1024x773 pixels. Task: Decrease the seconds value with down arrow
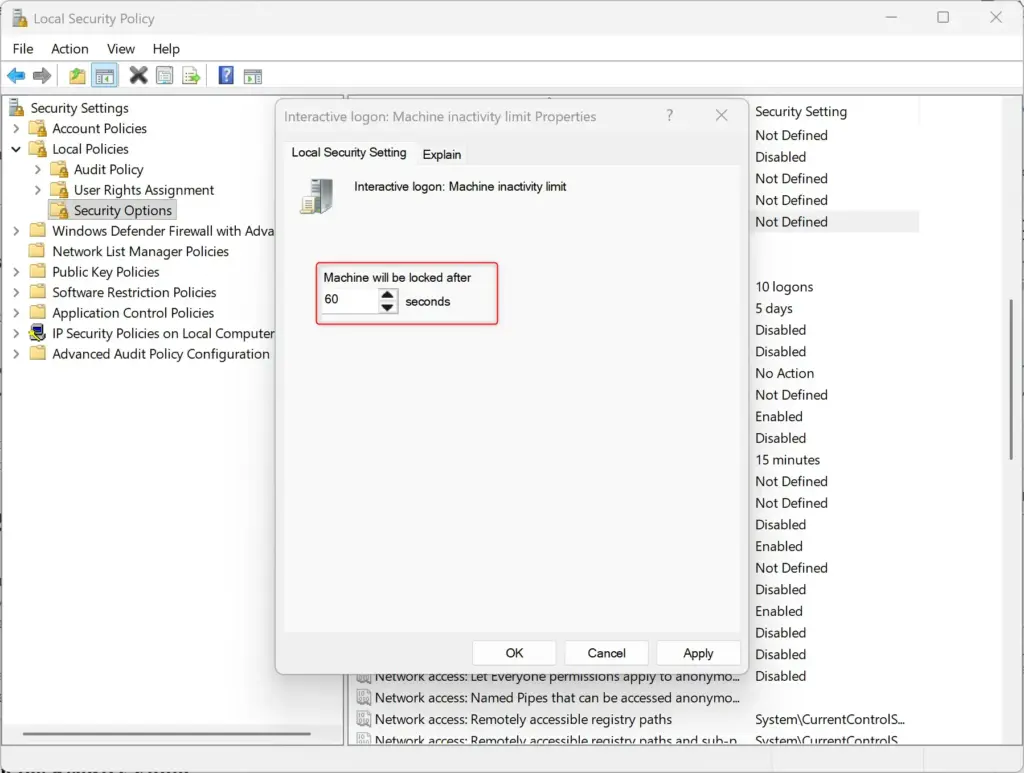[387, 307]
